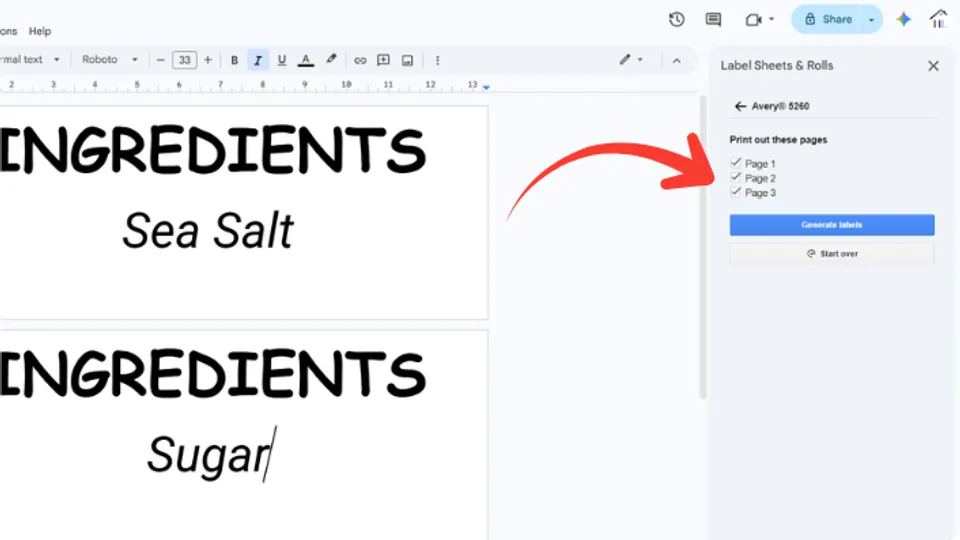
Task: Expand the meeting camera dropdown arrow
Action: point(771,20)
